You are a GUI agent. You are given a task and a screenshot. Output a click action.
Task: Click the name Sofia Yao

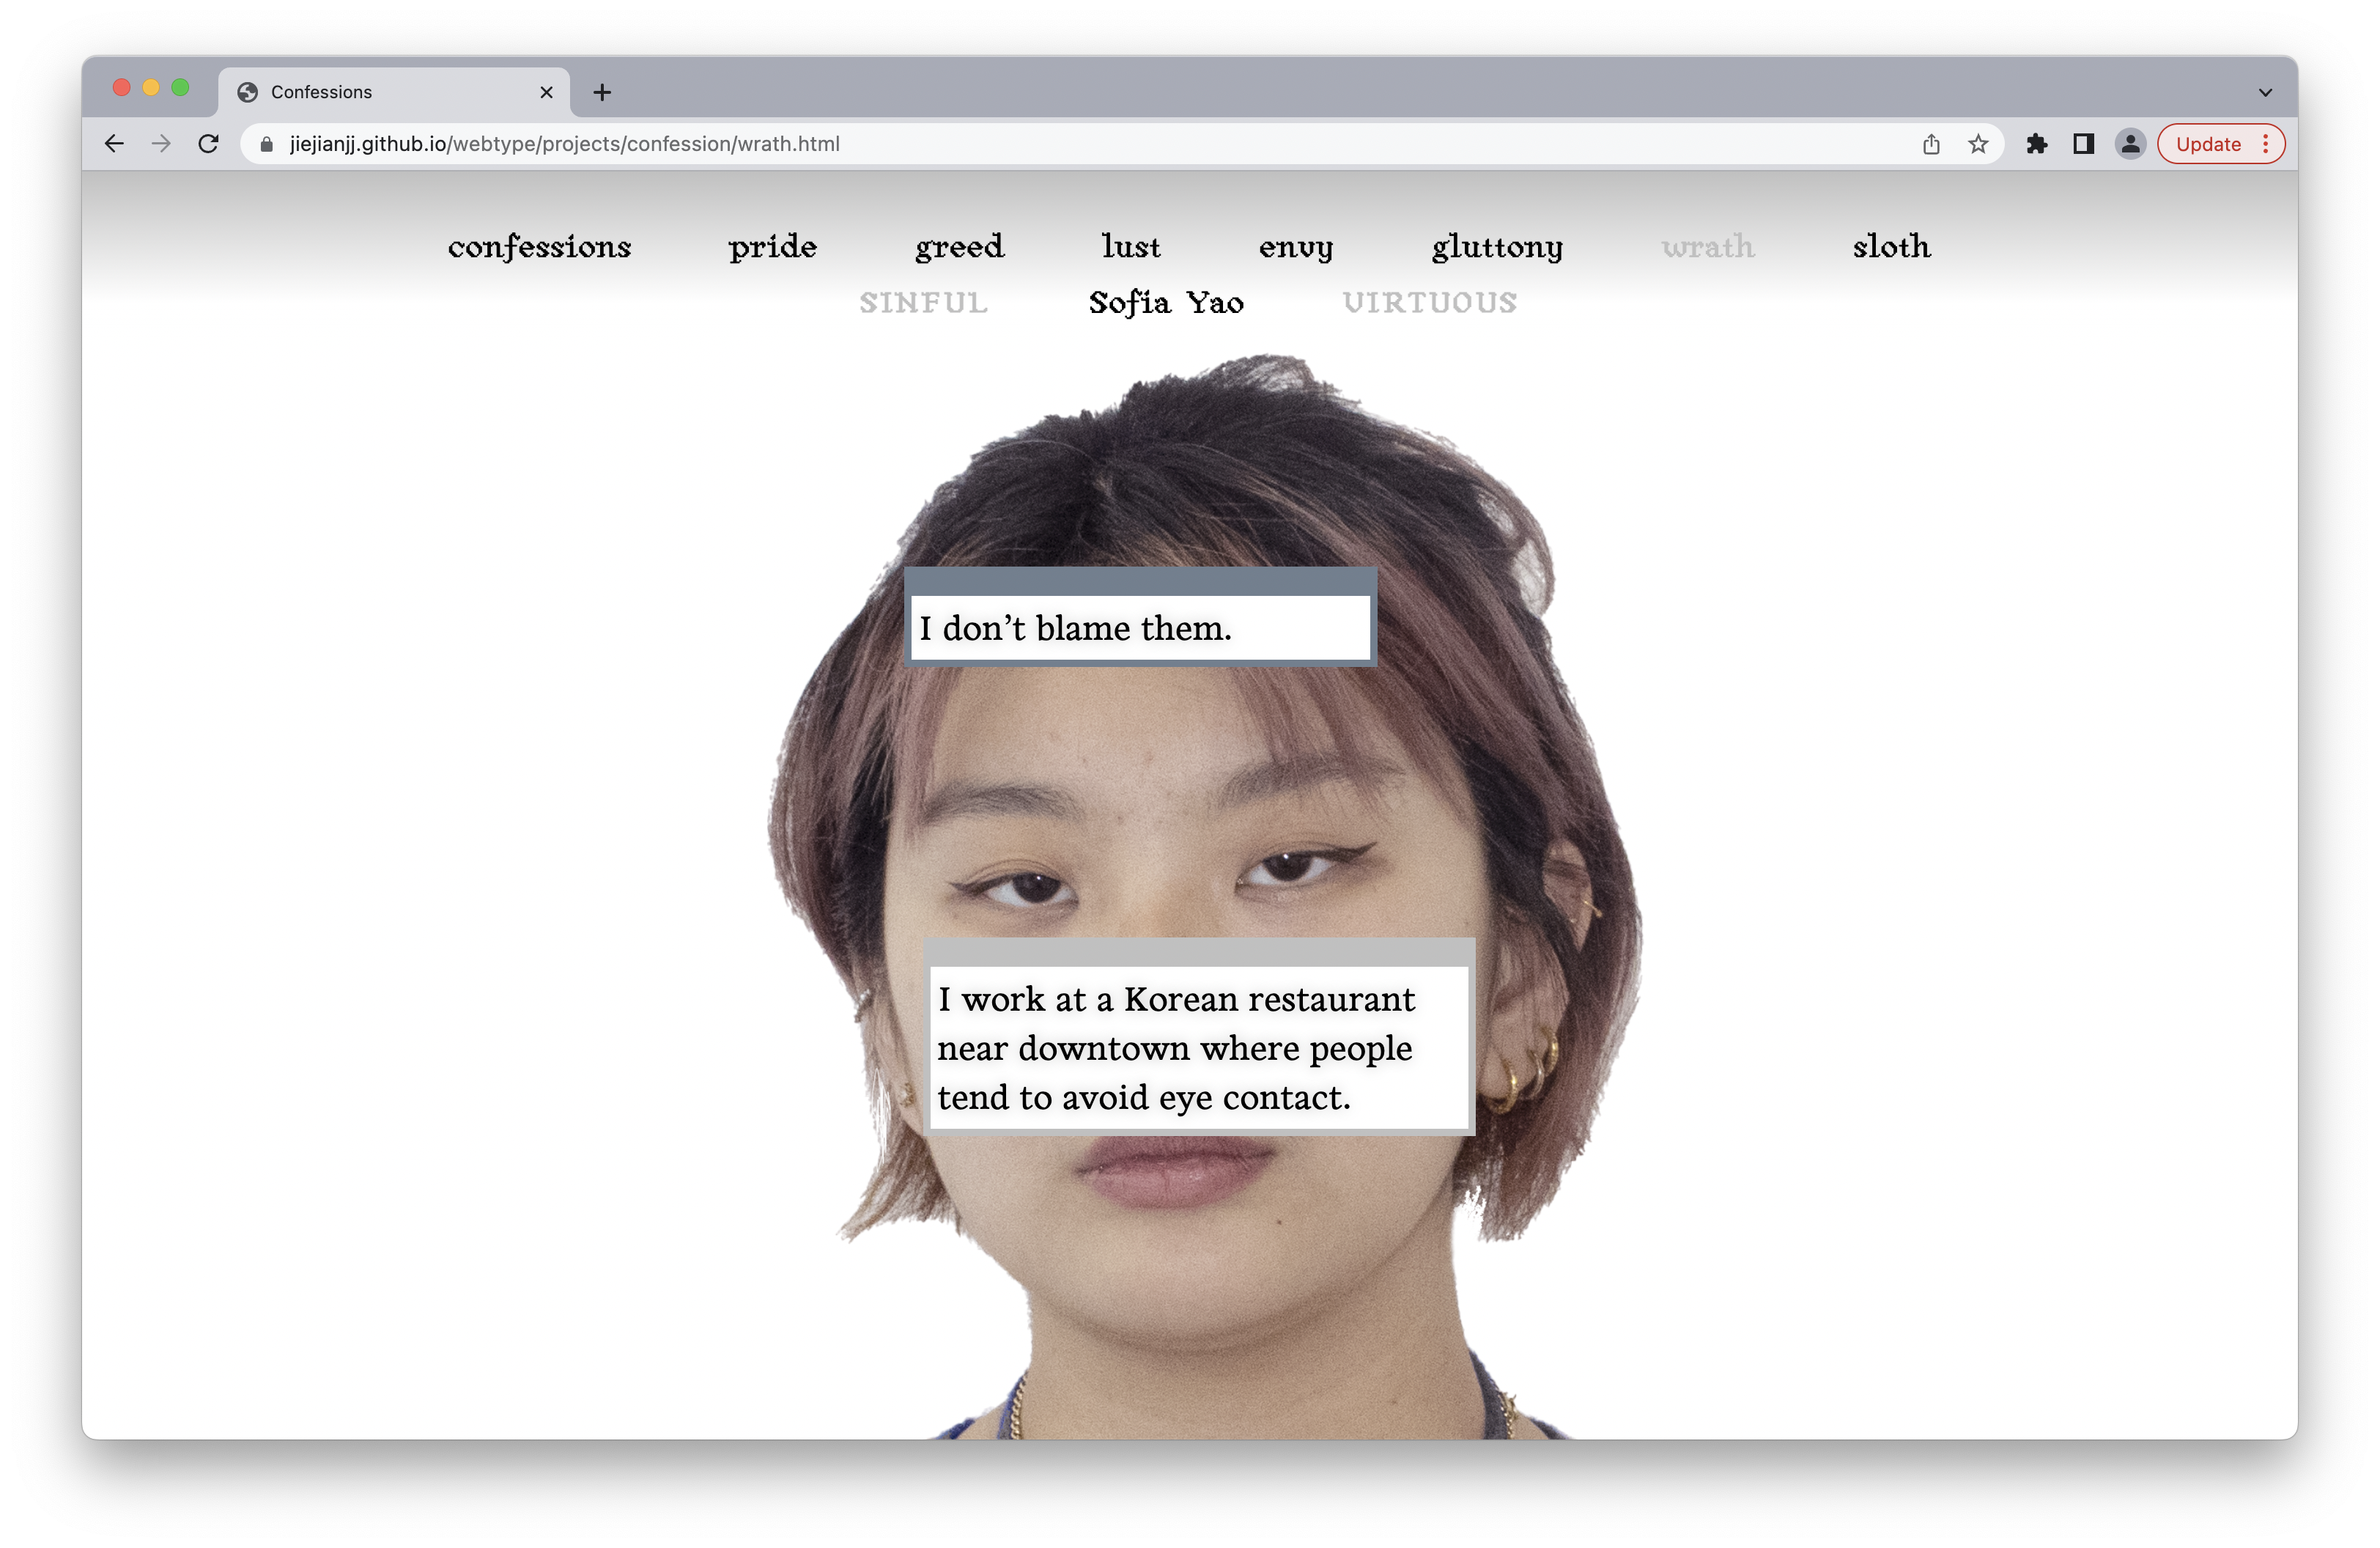(1166, 303)
